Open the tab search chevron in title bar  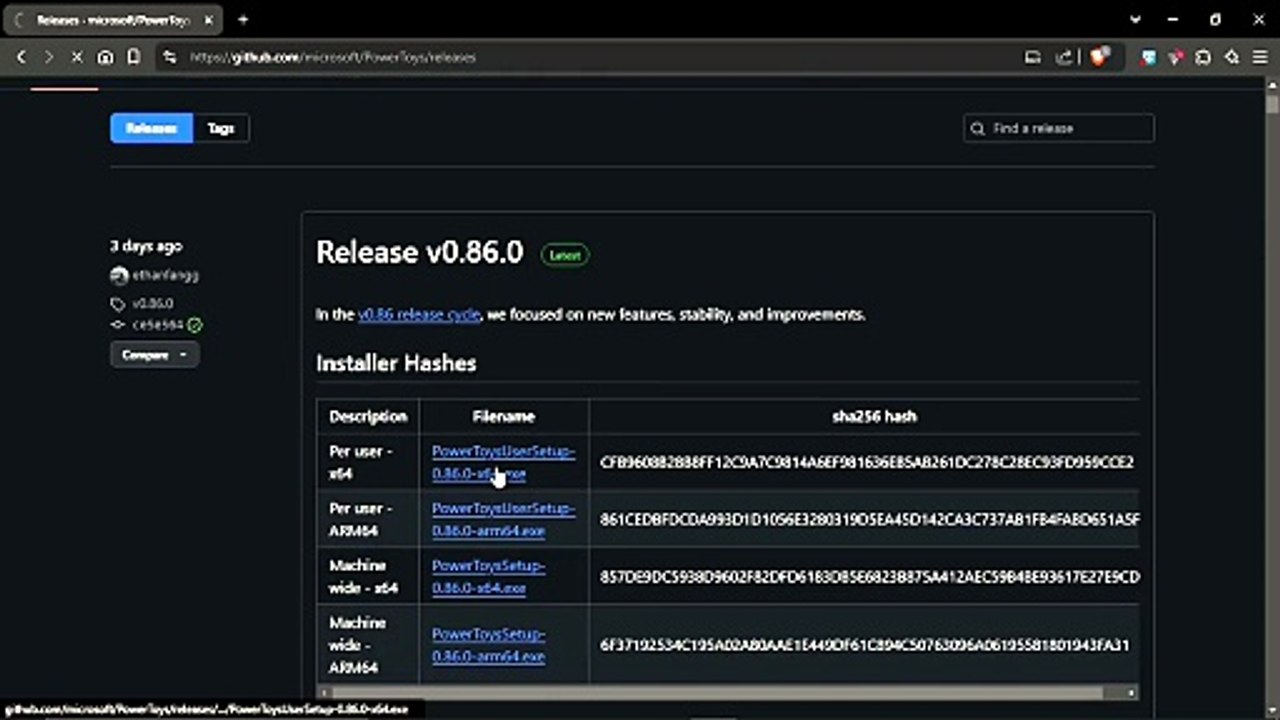(1135, 19)
